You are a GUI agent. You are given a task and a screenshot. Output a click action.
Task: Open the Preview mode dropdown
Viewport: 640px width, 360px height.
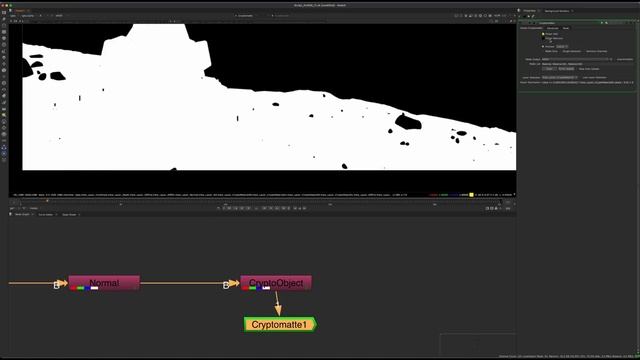562,47
